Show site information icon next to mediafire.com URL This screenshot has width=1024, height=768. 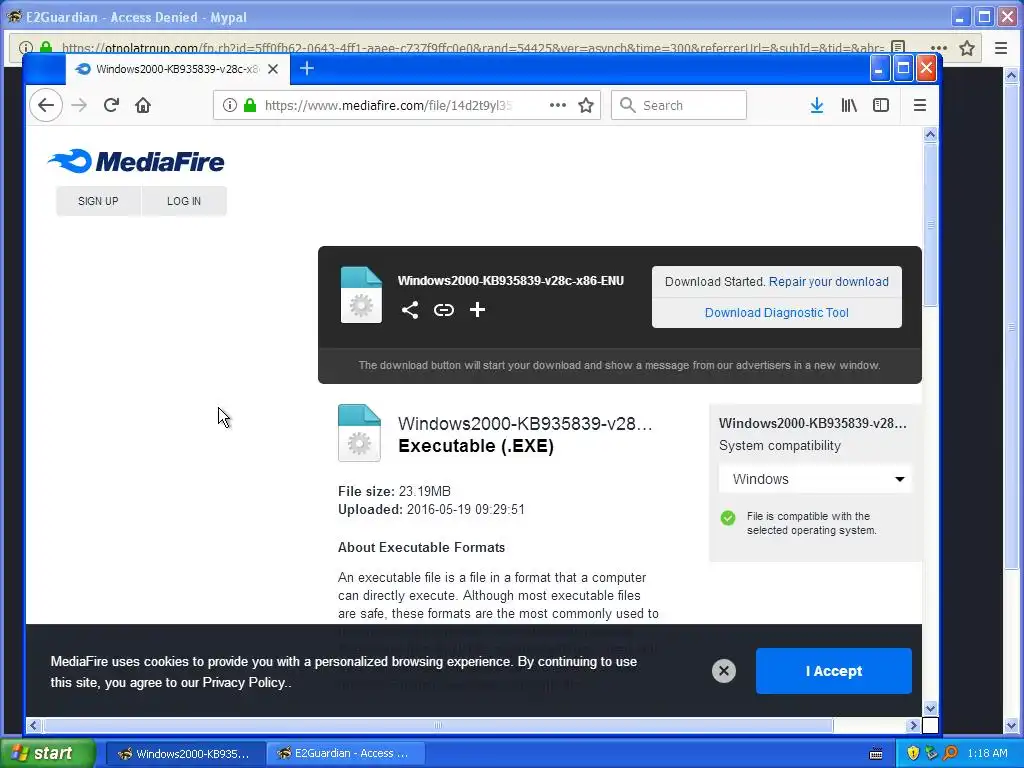pos(229,105)
